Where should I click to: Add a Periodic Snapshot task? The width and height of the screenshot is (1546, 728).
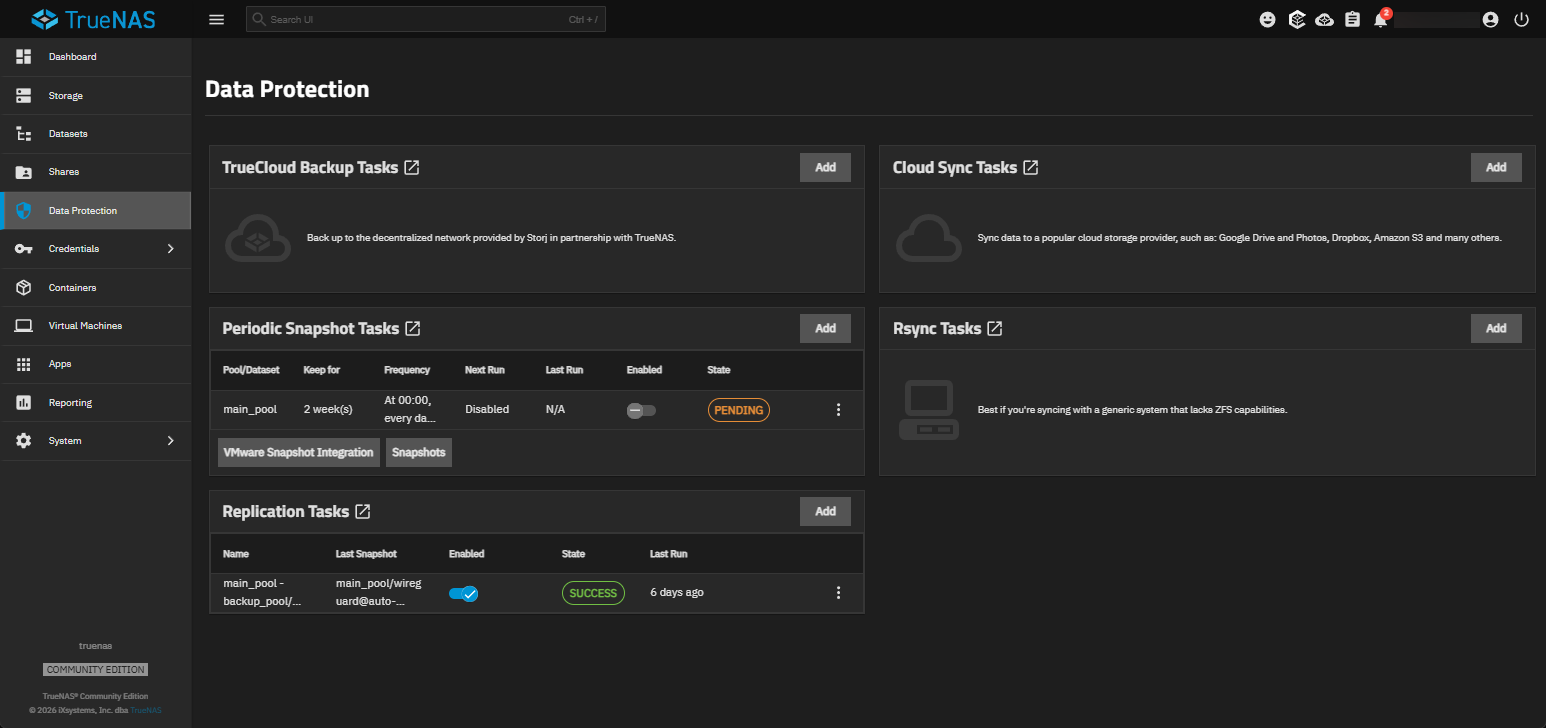pyautogui.click(x=825, y=328)
